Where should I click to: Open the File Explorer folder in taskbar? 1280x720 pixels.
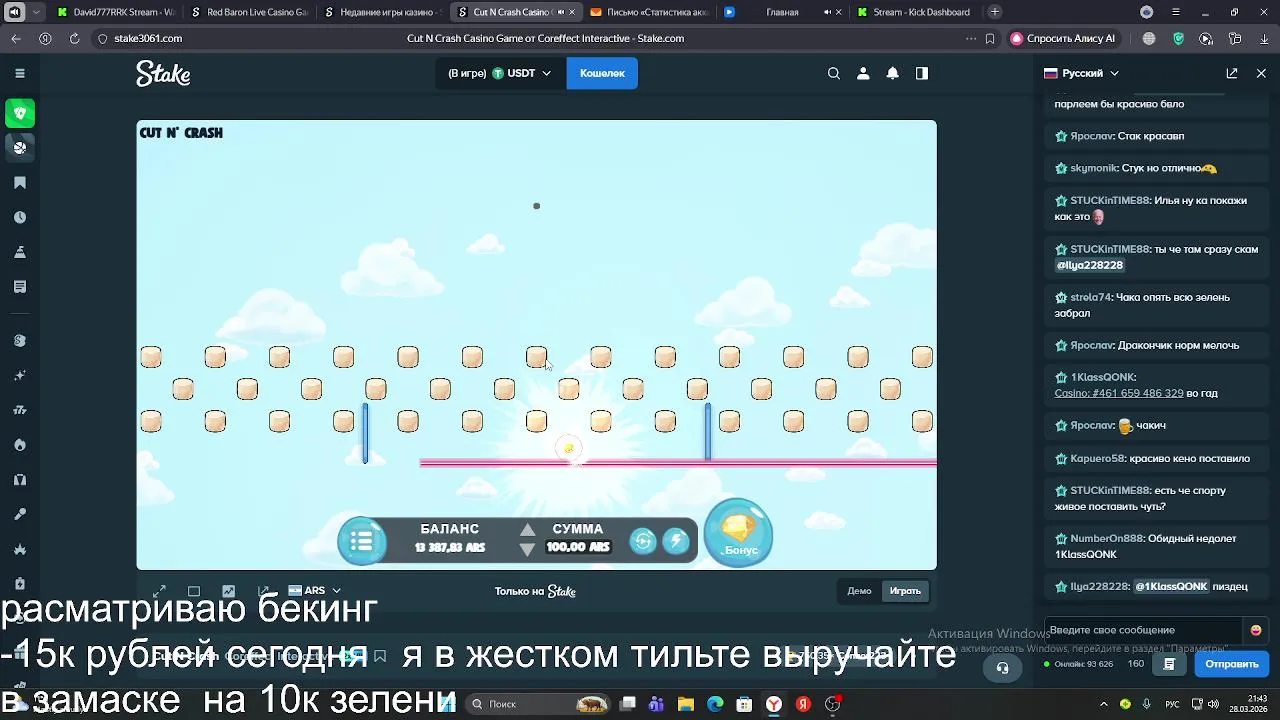click(685, 704)
